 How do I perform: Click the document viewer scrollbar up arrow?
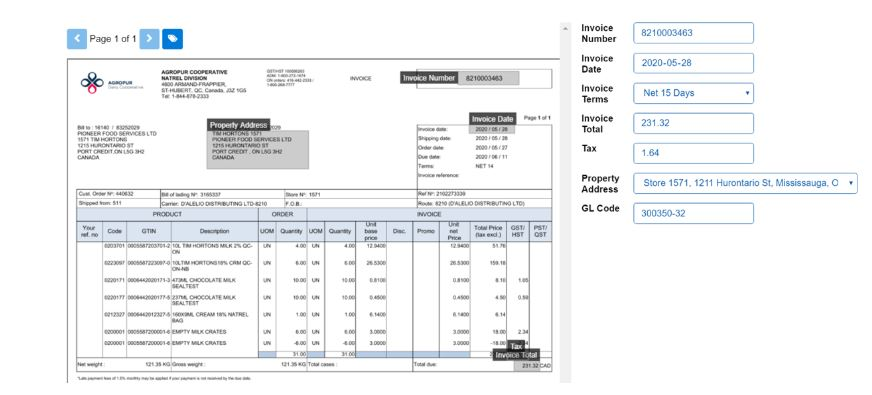tap(566, 28)
